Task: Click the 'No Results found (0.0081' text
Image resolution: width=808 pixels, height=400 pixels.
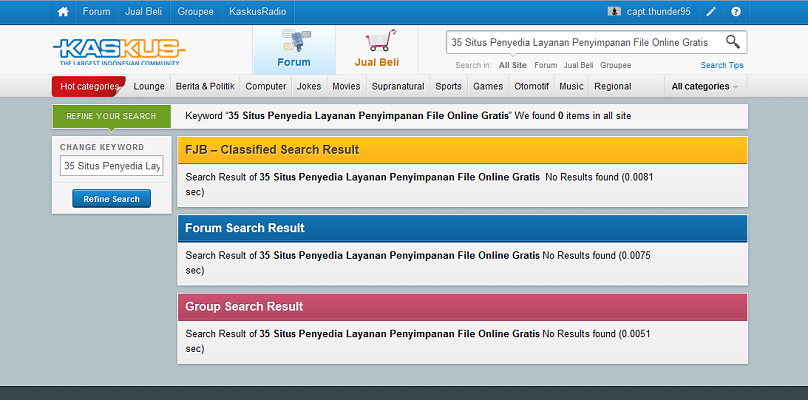Action: [x=599, y=177]
